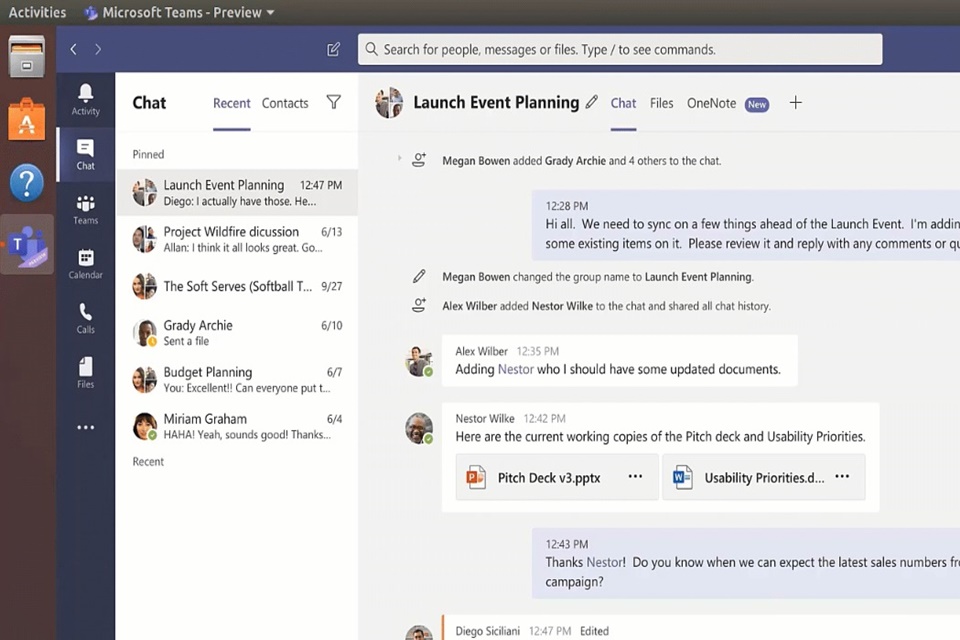Click 'Alex Wilber added Nestor Wilke' notice

click(606, 306)
